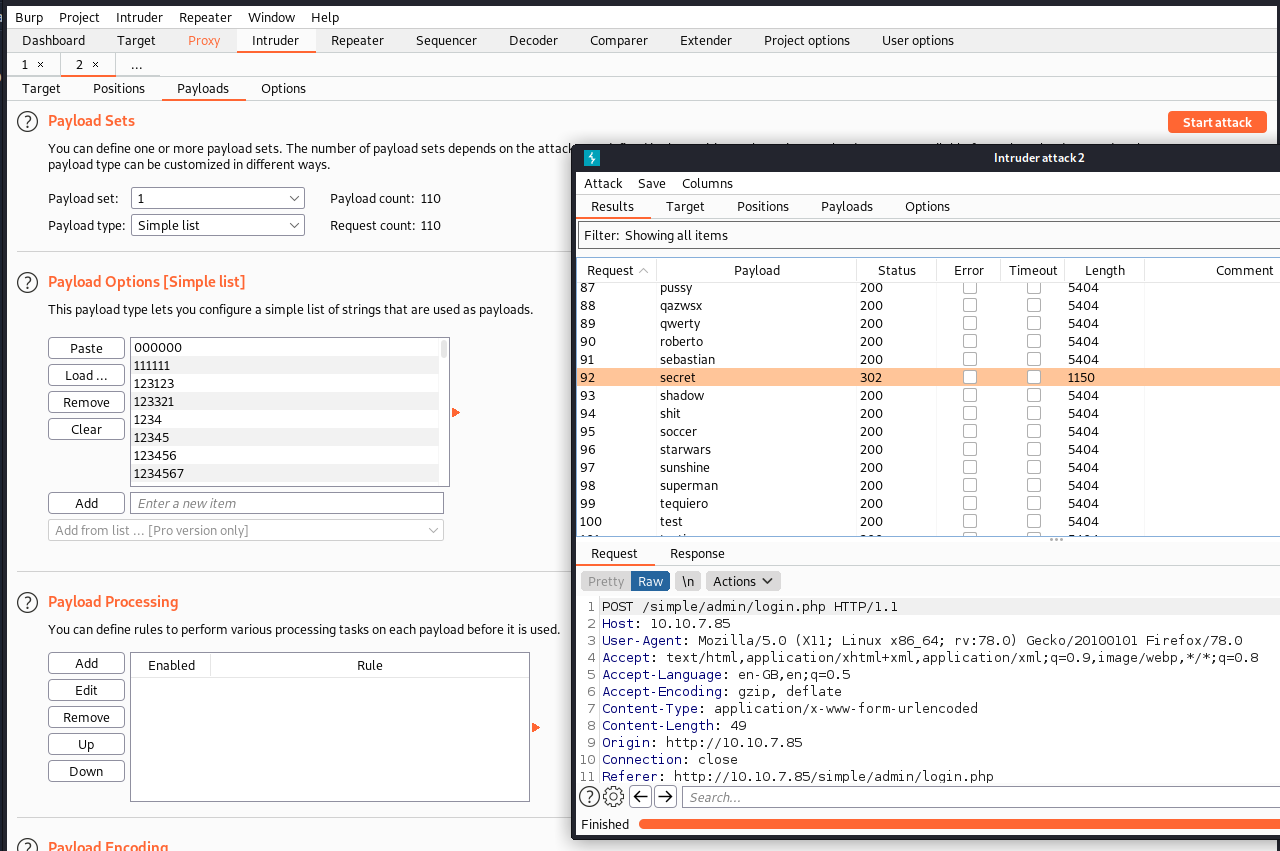Select payload 123456 in the list

pyautogui.click(x=285, y=455)
